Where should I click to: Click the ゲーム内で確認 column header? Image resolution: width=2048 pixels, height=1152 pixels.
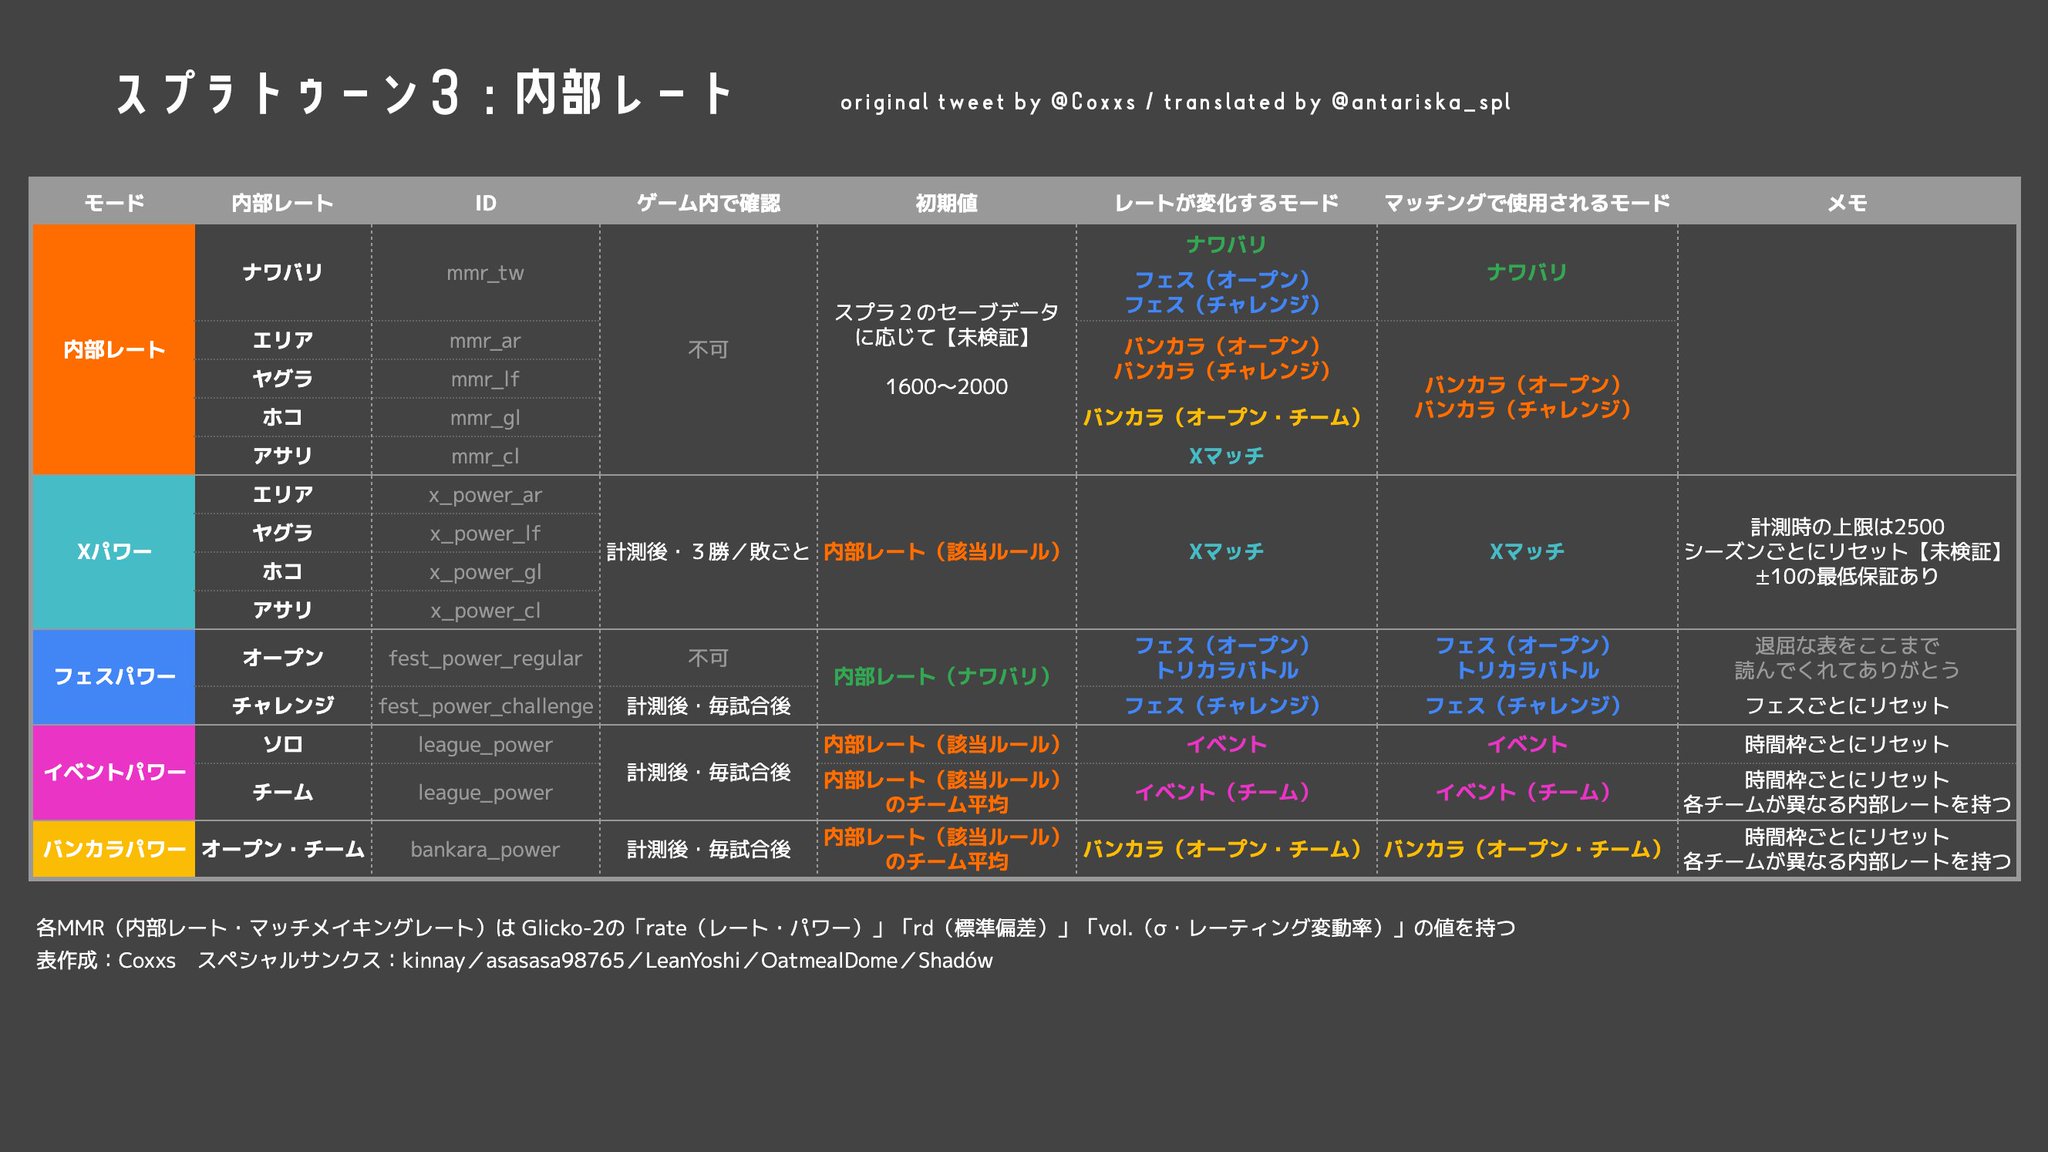click(708, 203)
